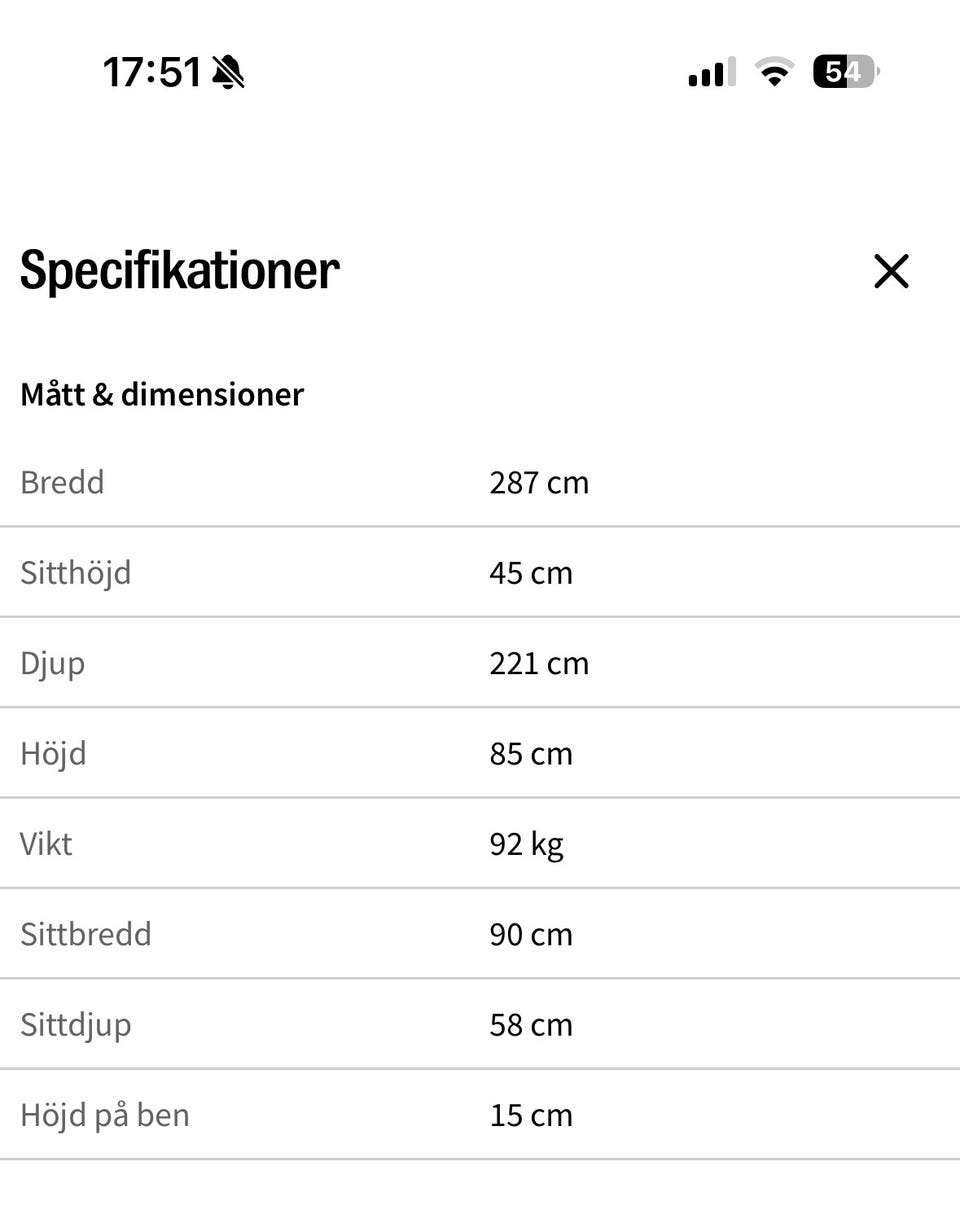Tap the battery level indicator
This screenshot has width=960, height=1214.
pos(846,72)
